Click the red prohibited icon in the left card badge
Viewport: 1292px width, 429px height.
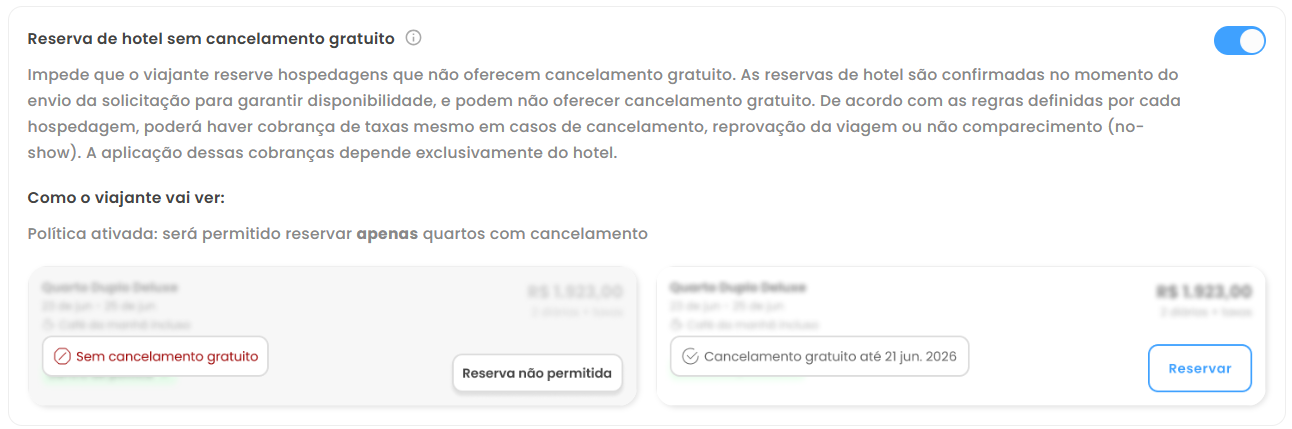tap(62, 356)
